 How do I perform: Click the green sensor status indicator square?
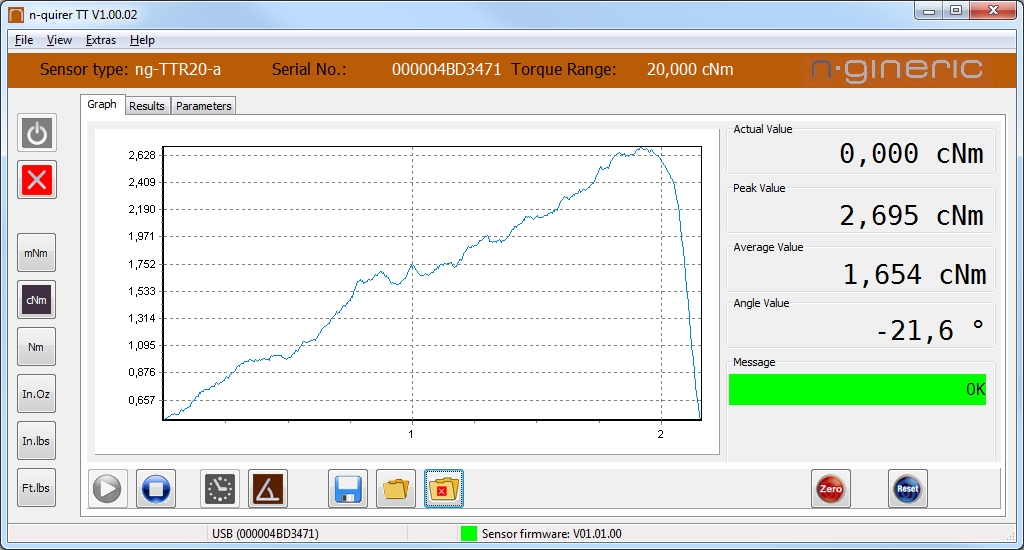pyautogui.click(x=469, y=534)
